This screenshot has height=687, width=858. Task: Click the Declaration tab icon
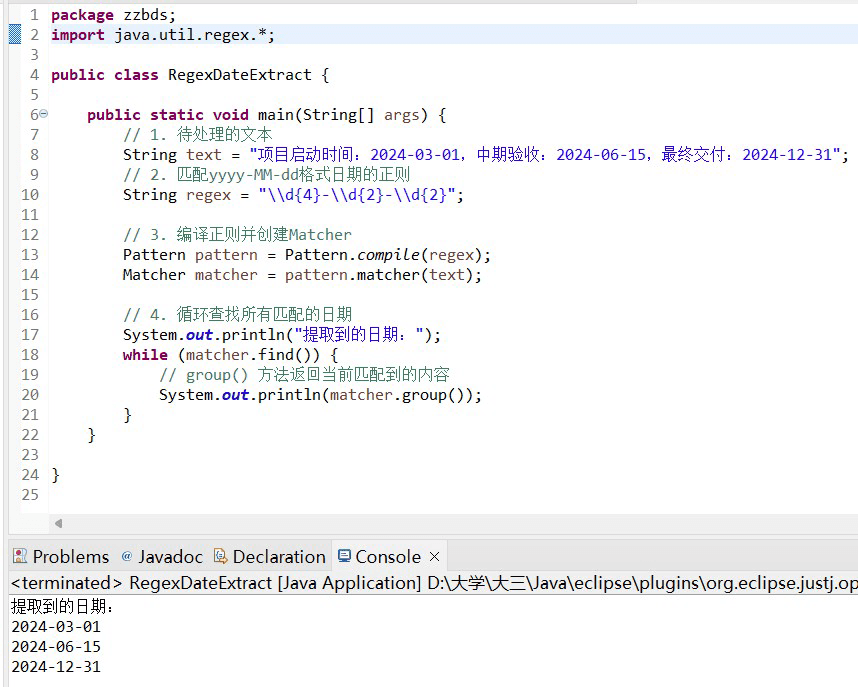tap(221, 556)
